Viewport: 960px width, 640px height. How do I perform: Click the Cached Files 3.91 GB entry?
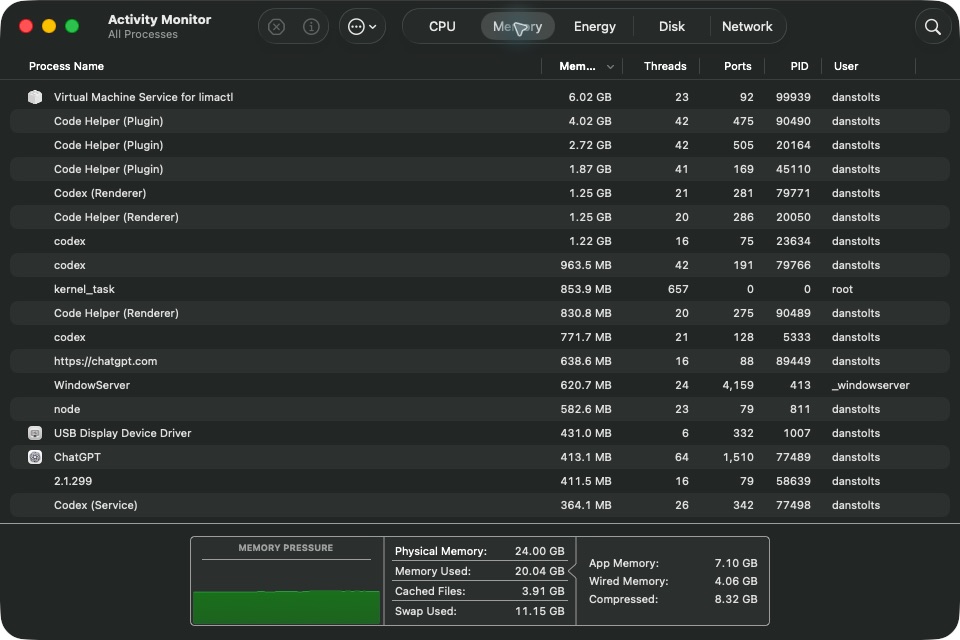pyautogui.click(x=479, y=591)
